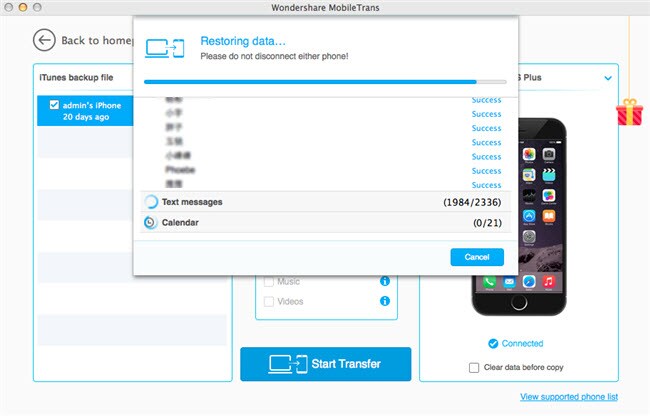This screenshot has height=416, width=650.
Task: Click the Connected status text
Action: (522, 343)
